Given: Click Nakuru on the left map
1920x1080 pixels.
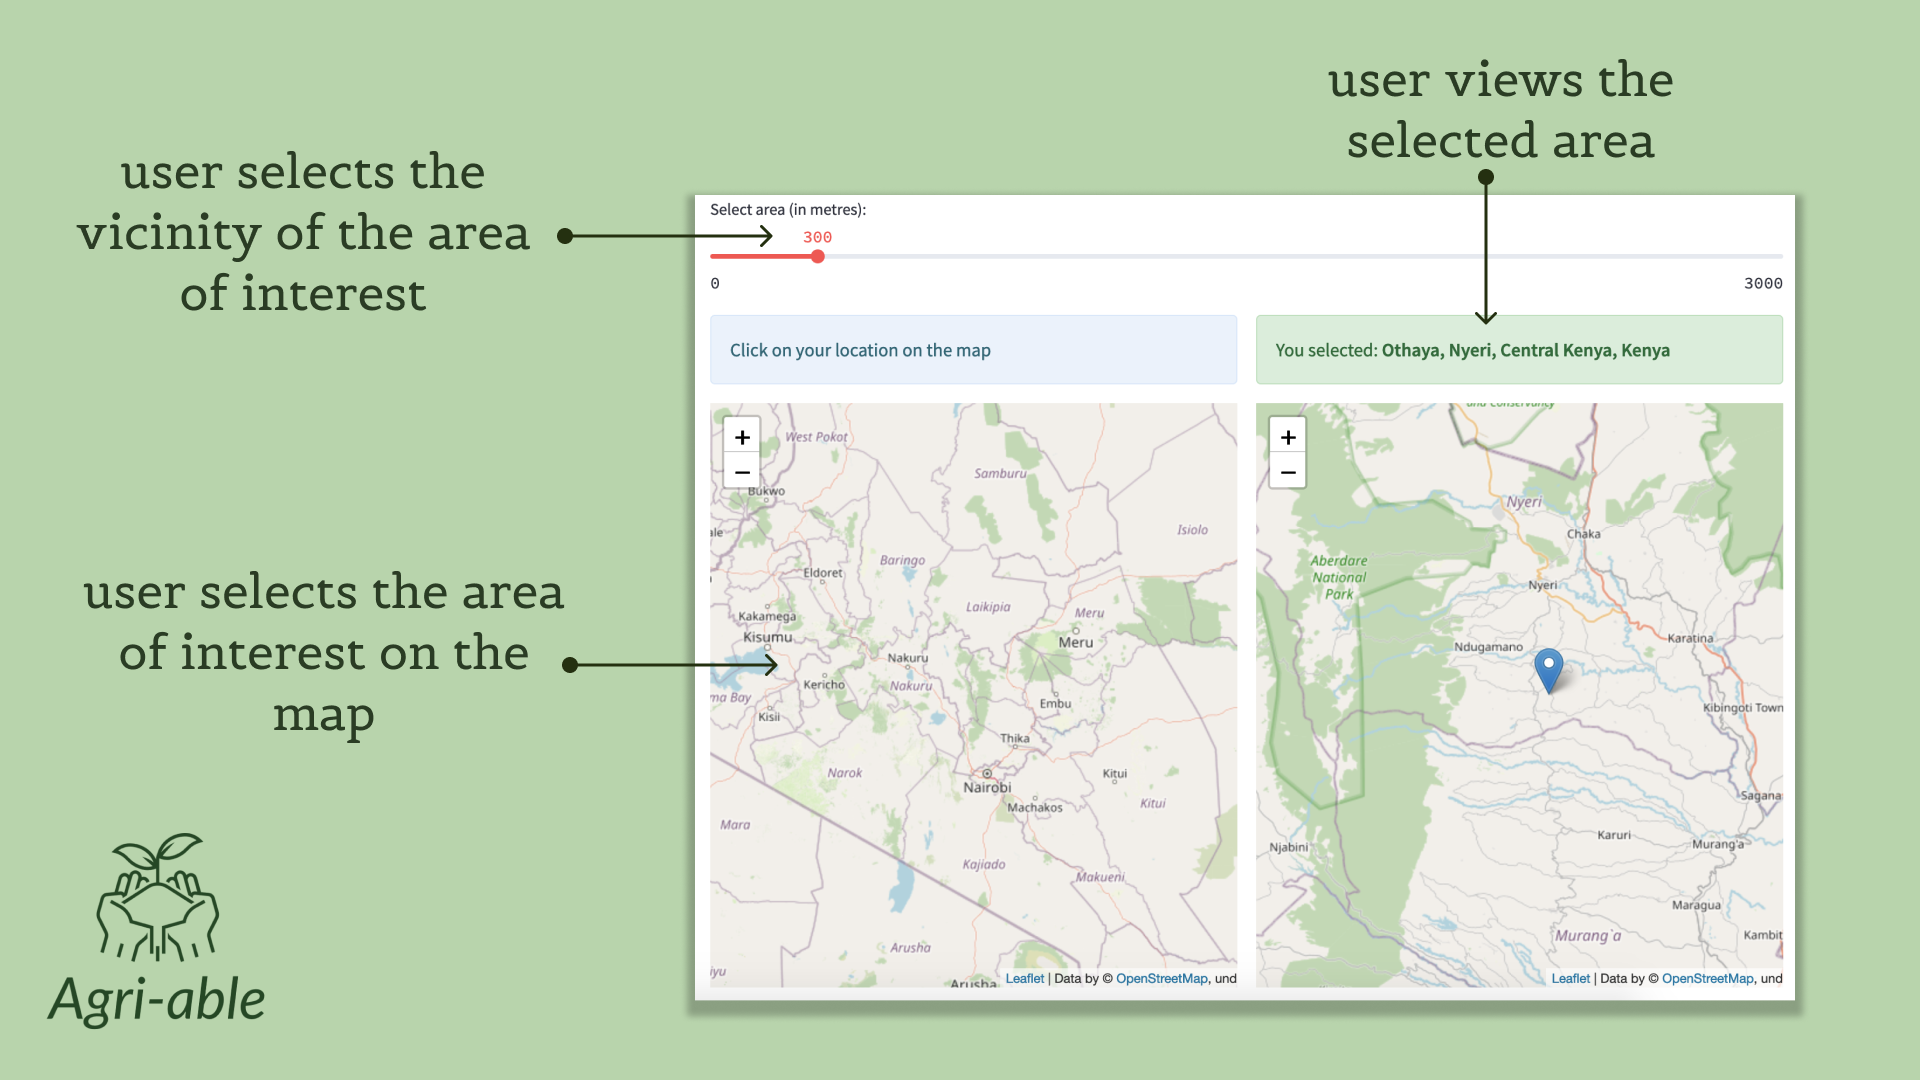Looking at the screenshot, I should pyautogui.click(x=907, y=658).
